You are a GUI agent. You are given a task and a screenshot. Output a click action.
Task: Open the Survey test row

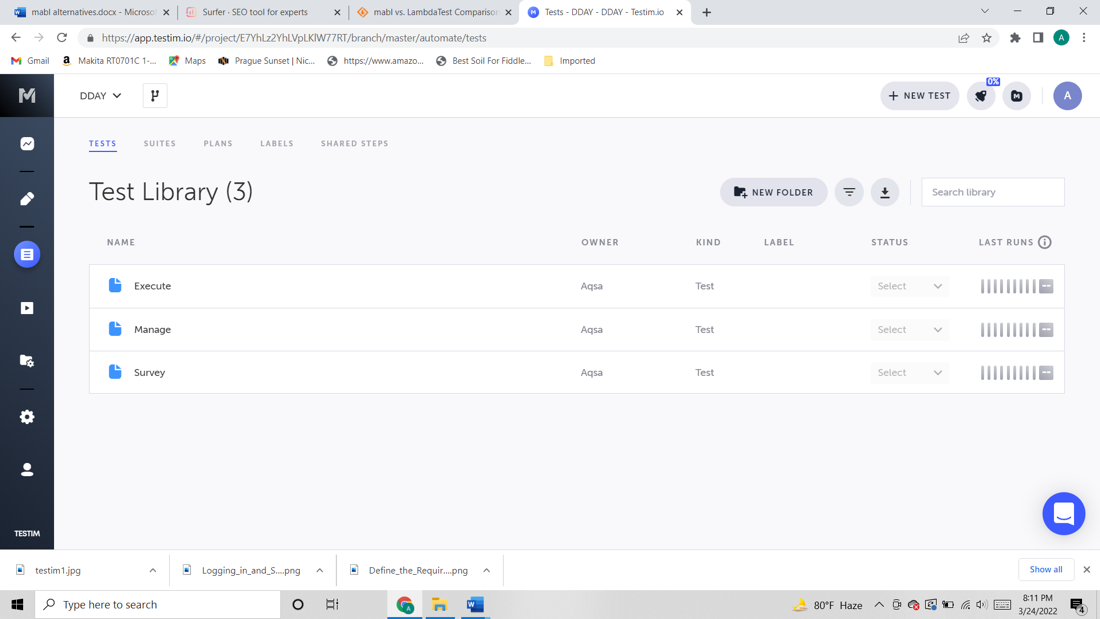click(577, 373)
